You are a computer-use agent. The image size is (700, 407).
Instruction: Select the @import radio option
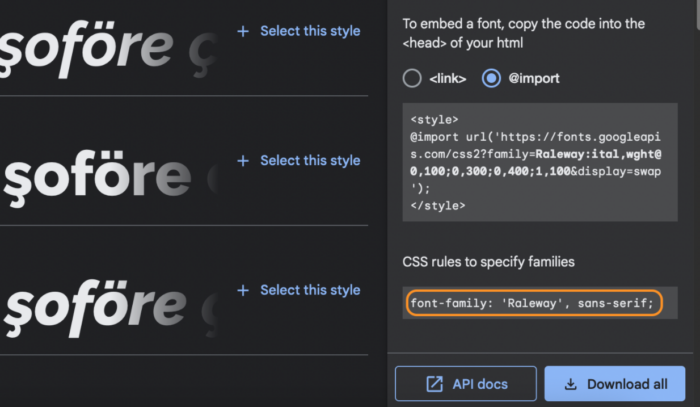point(491,79)
